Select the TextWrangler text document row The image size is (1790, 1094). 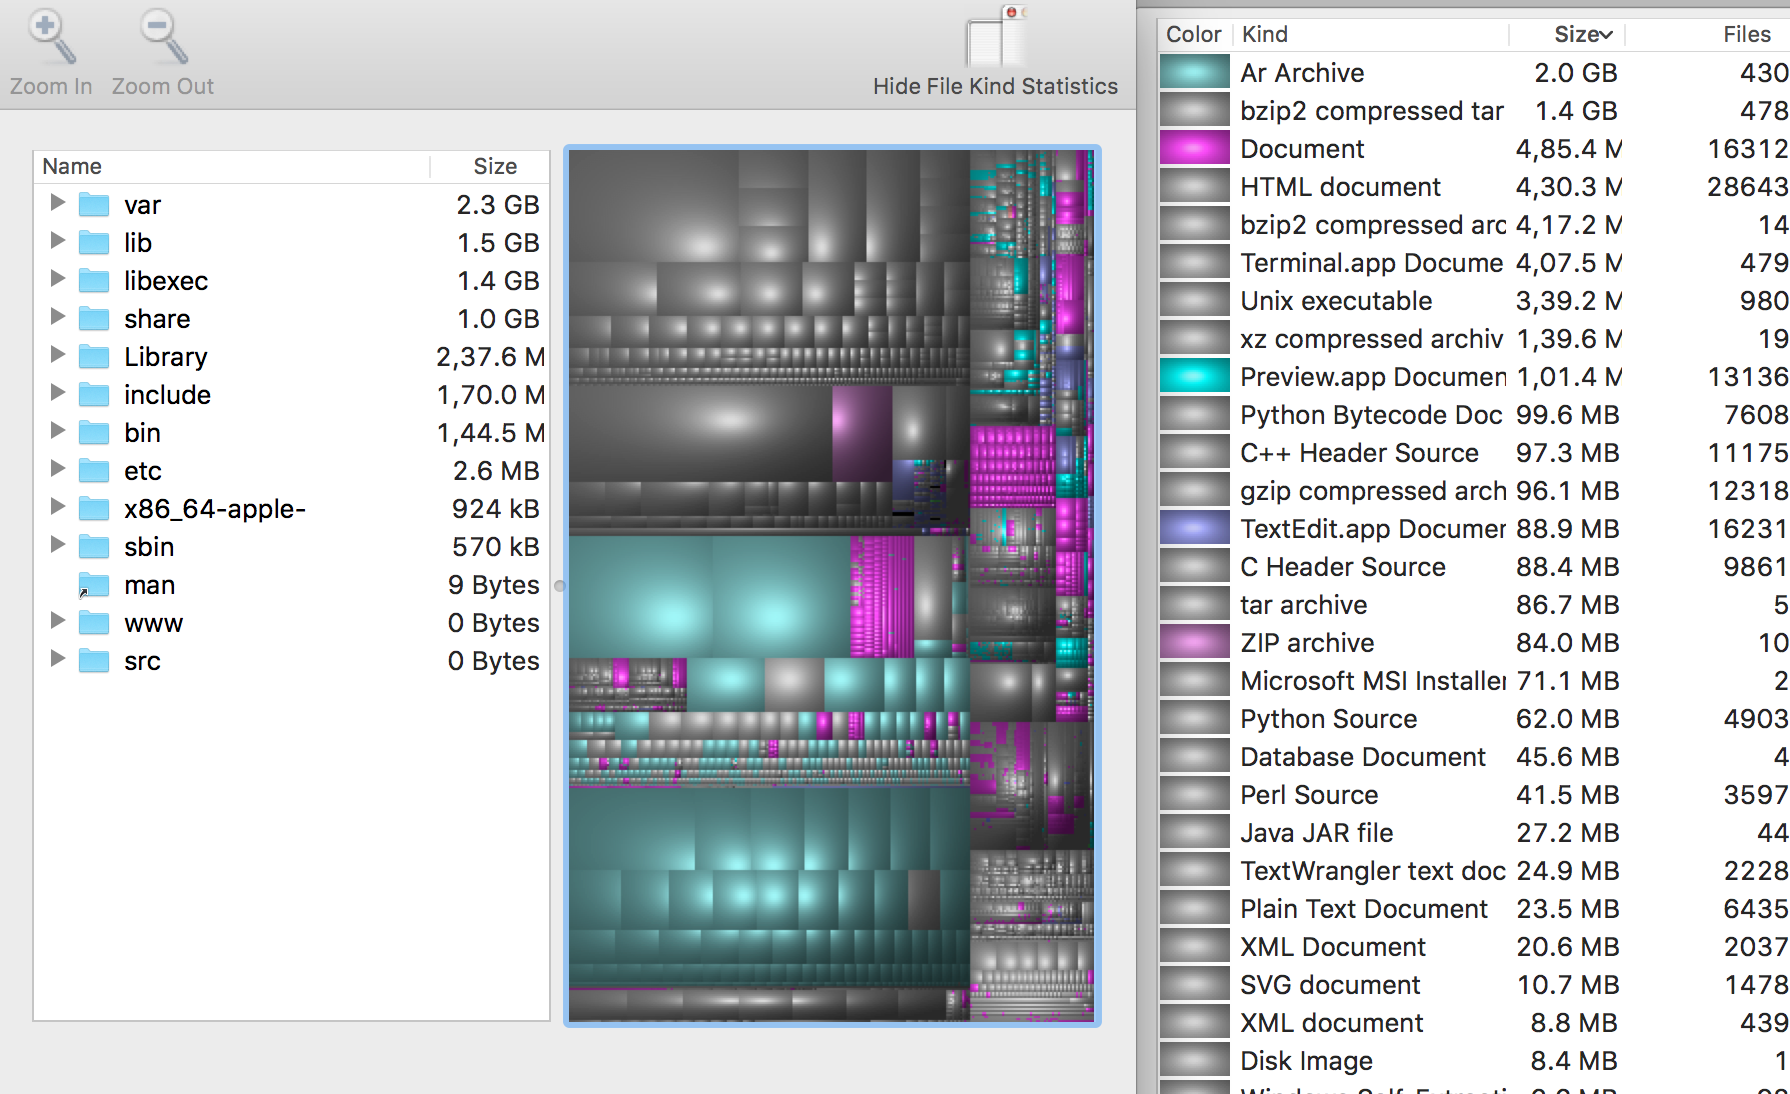click(x=1474, y=870)
